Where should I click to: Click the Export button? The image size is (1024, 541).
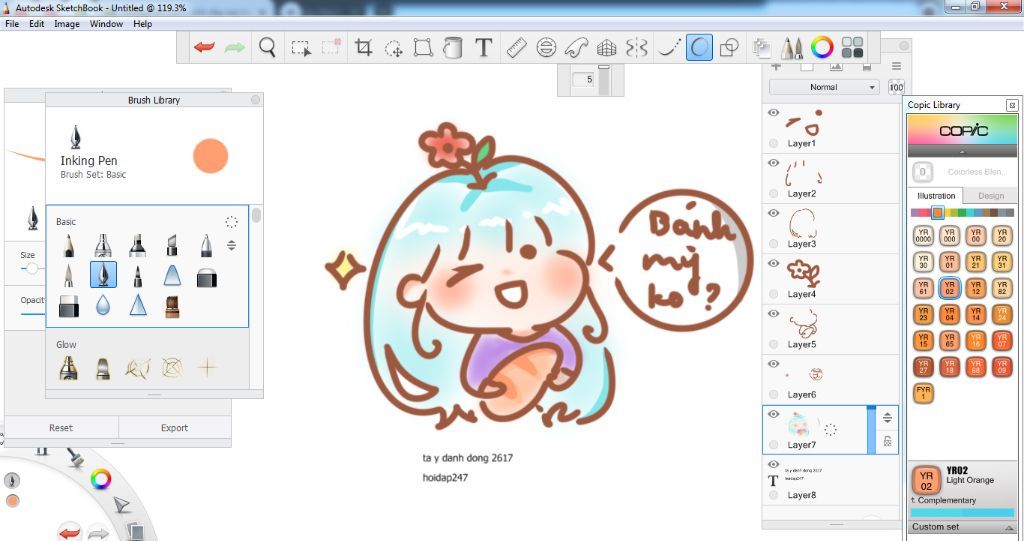174,428
